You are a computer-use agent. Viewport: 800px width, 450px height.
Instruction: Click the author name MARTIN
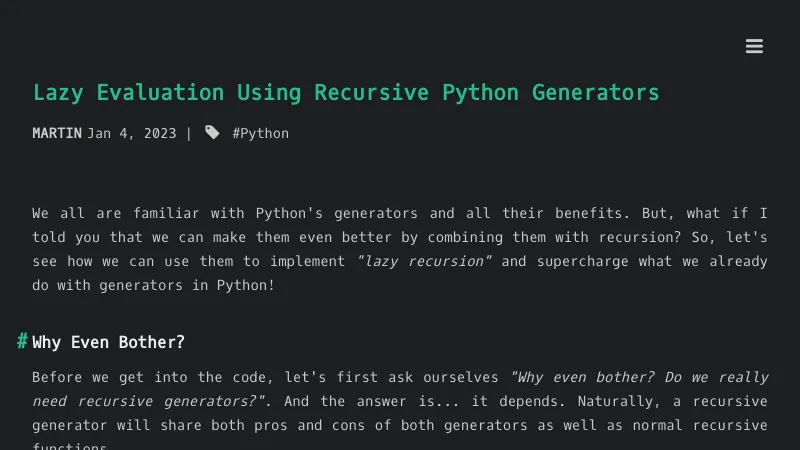click(57, 133)
